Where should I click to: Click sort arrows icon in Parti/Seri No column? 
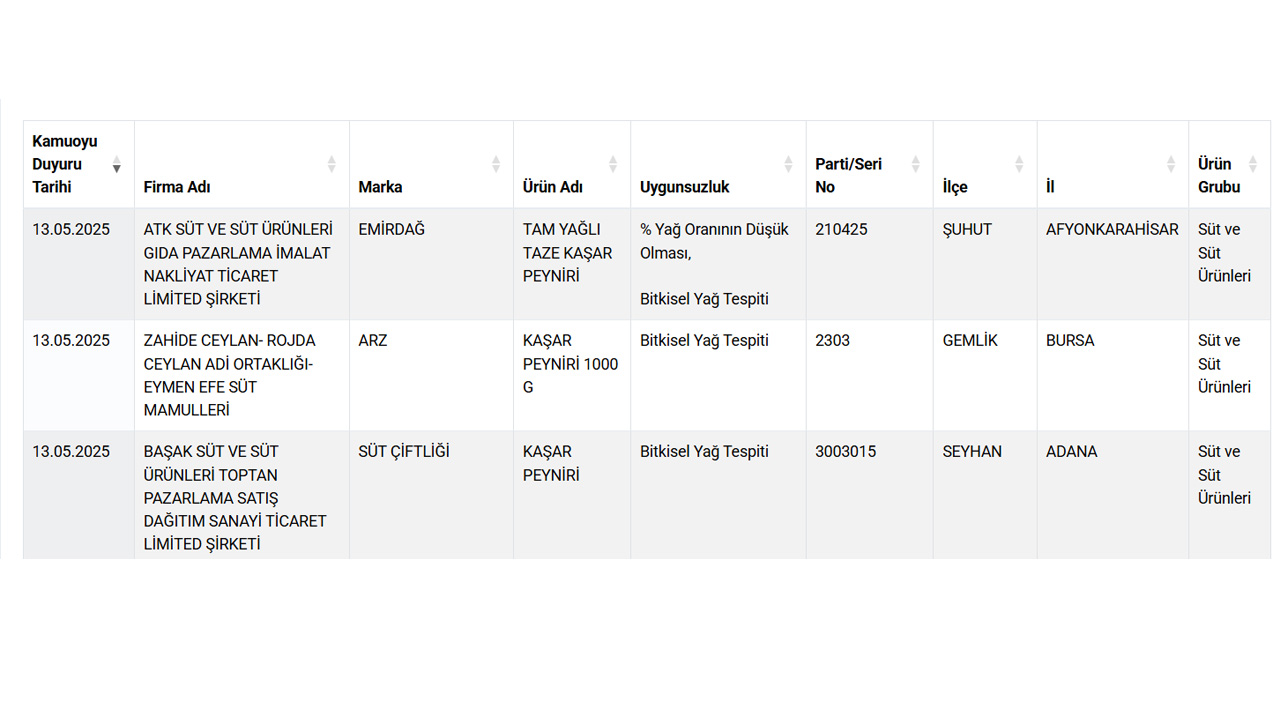coord(916,164)
